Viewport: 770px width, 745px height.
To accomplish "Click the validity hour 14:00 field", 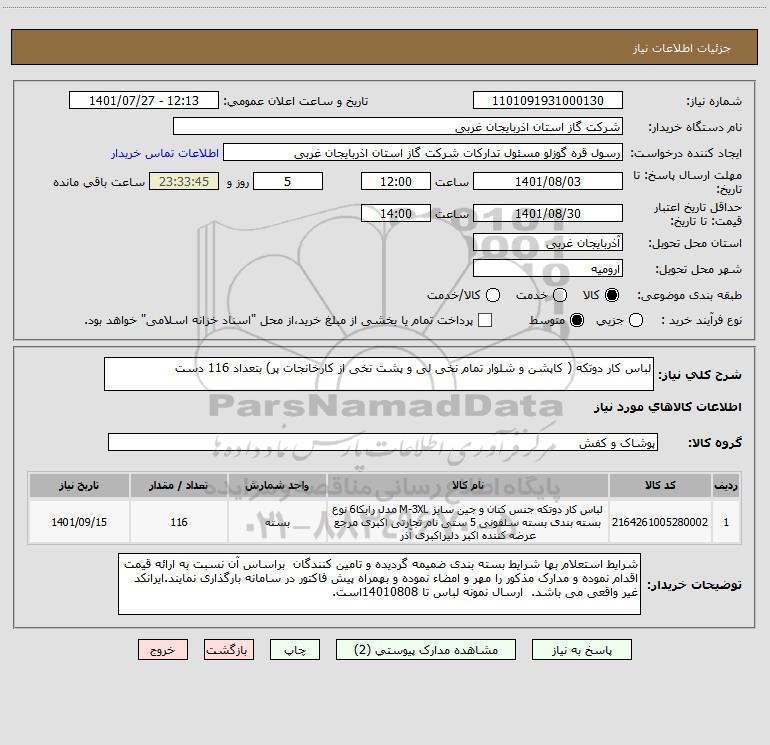I will point(396,213).
